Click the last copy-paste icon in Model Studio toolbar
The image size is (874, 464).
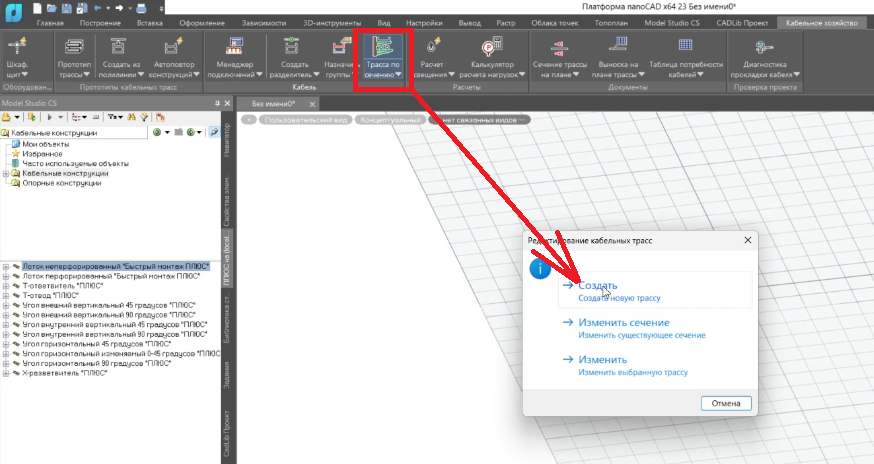point(161,117)
